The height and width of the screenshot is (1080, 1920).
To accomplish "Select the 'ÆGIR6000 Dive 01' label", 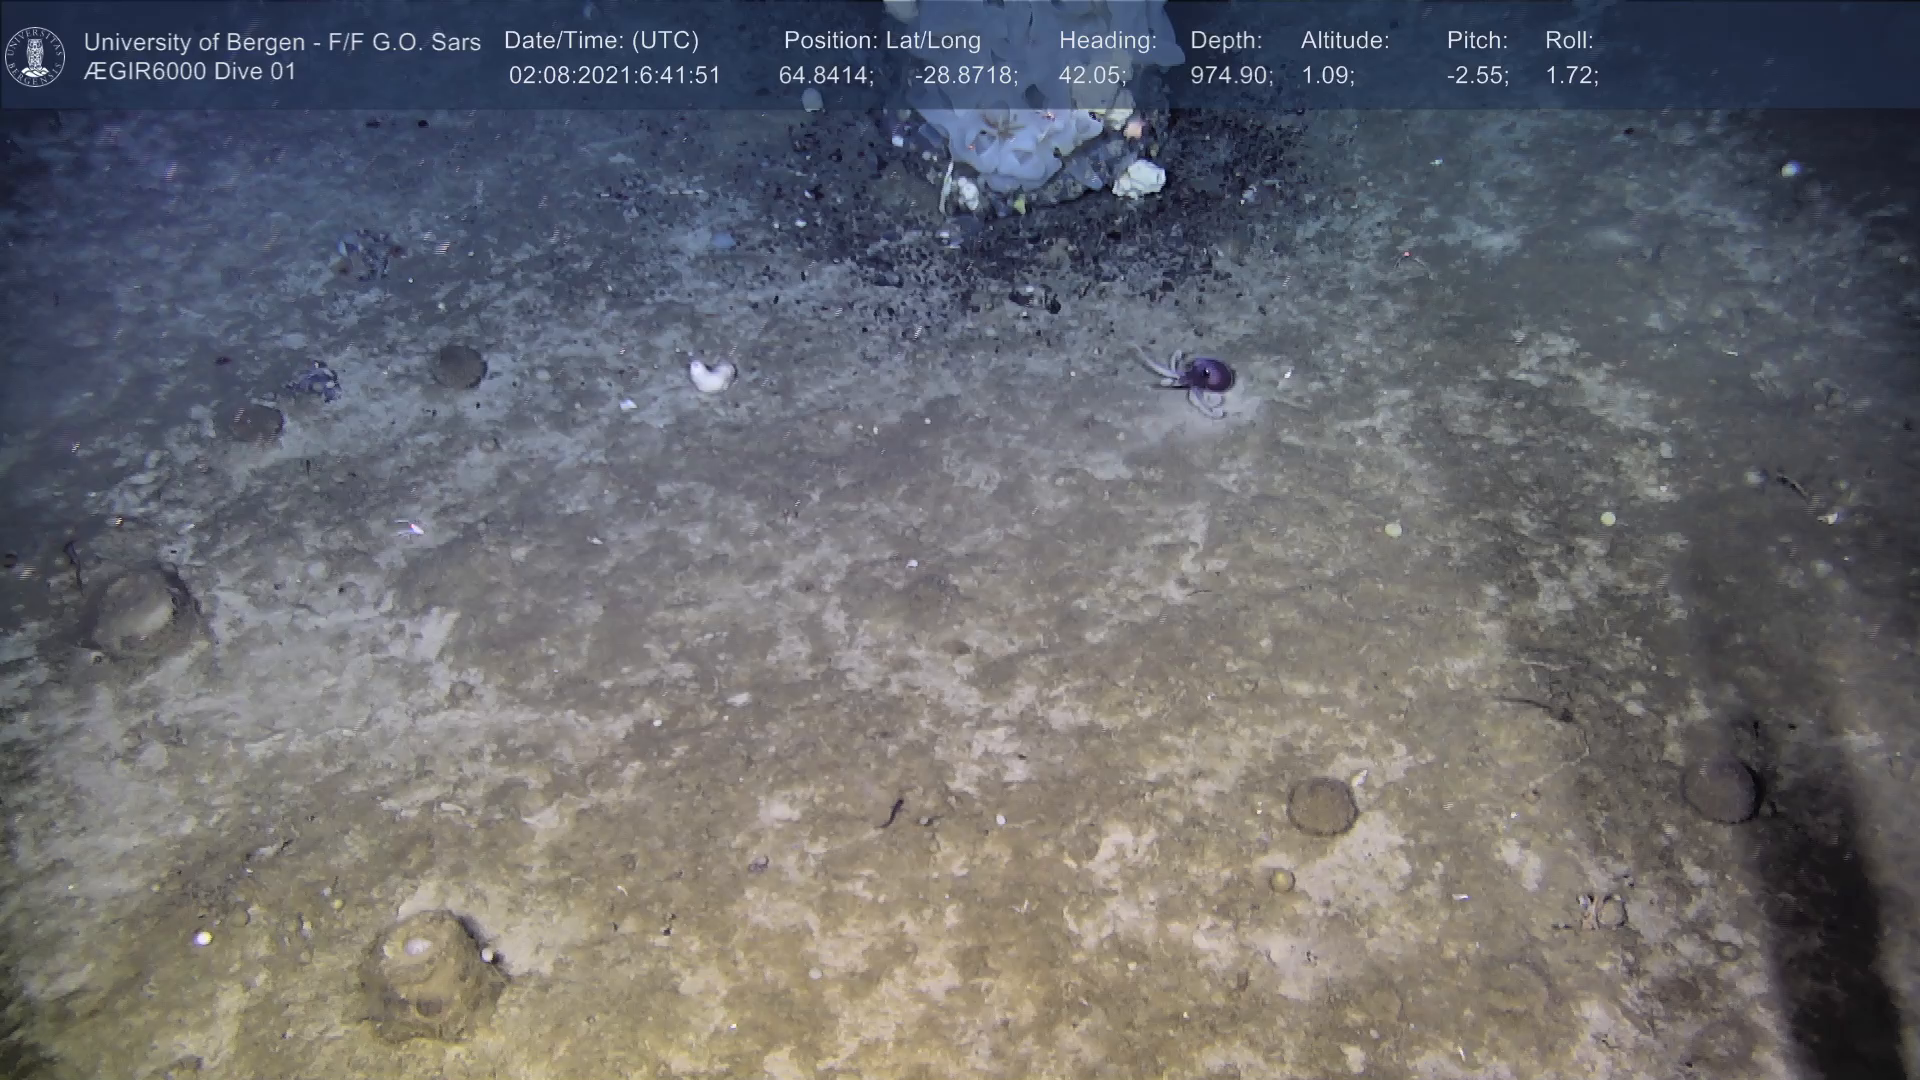I will pos(190,72).
